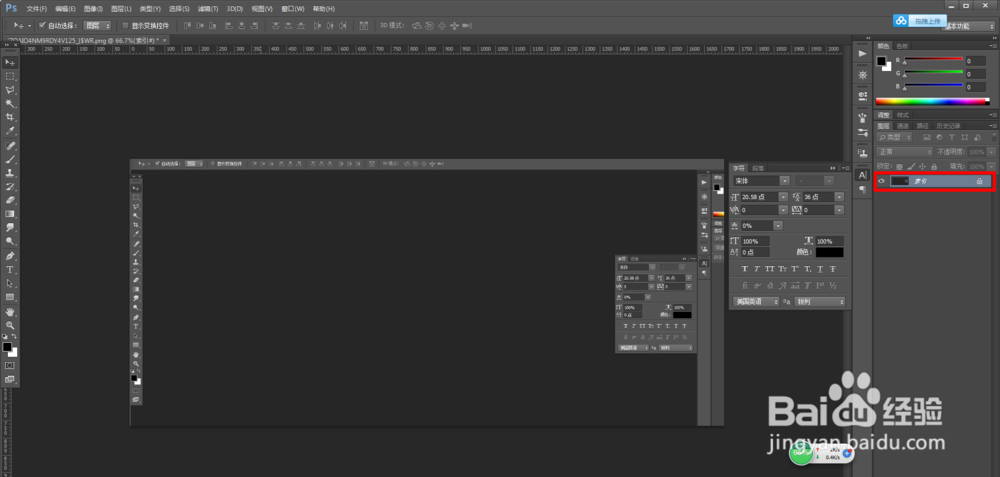Image resolution: width=1000 pixels, height=477 pixels.
Task: Click the 颜色 text color swatch in Character panel
Action: click(x=830, y=253)
